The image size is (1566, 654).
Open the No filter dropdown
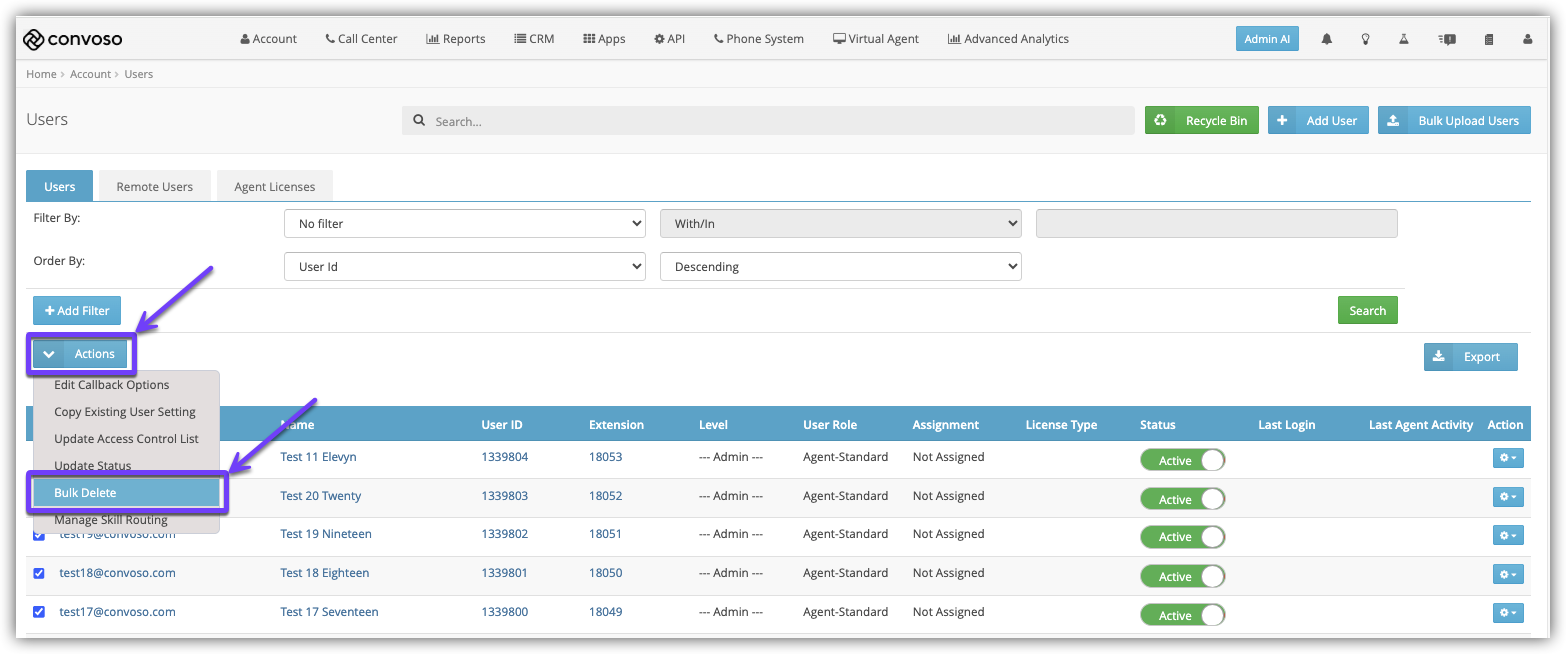coord(465,224)
